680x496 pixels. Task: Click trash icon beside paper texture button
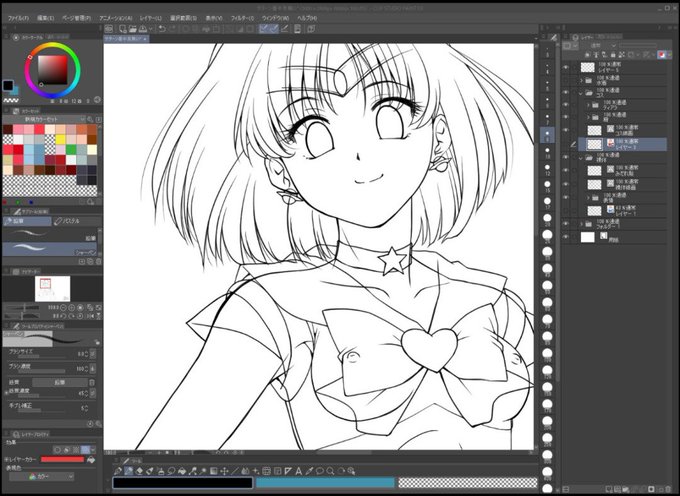pos(92,382)
